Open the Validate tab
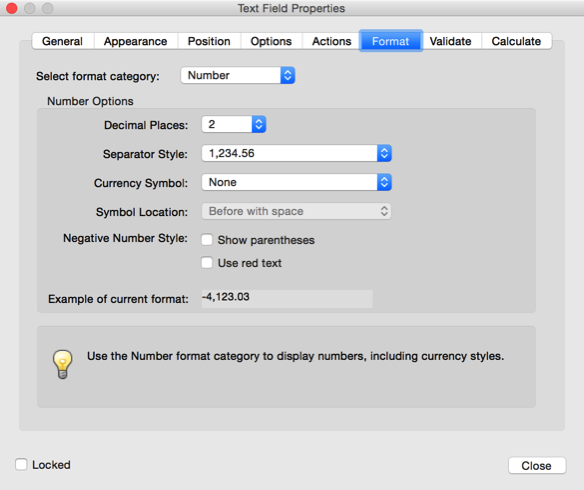Viewport: 584px width, 490px height. tap(451, 41)
